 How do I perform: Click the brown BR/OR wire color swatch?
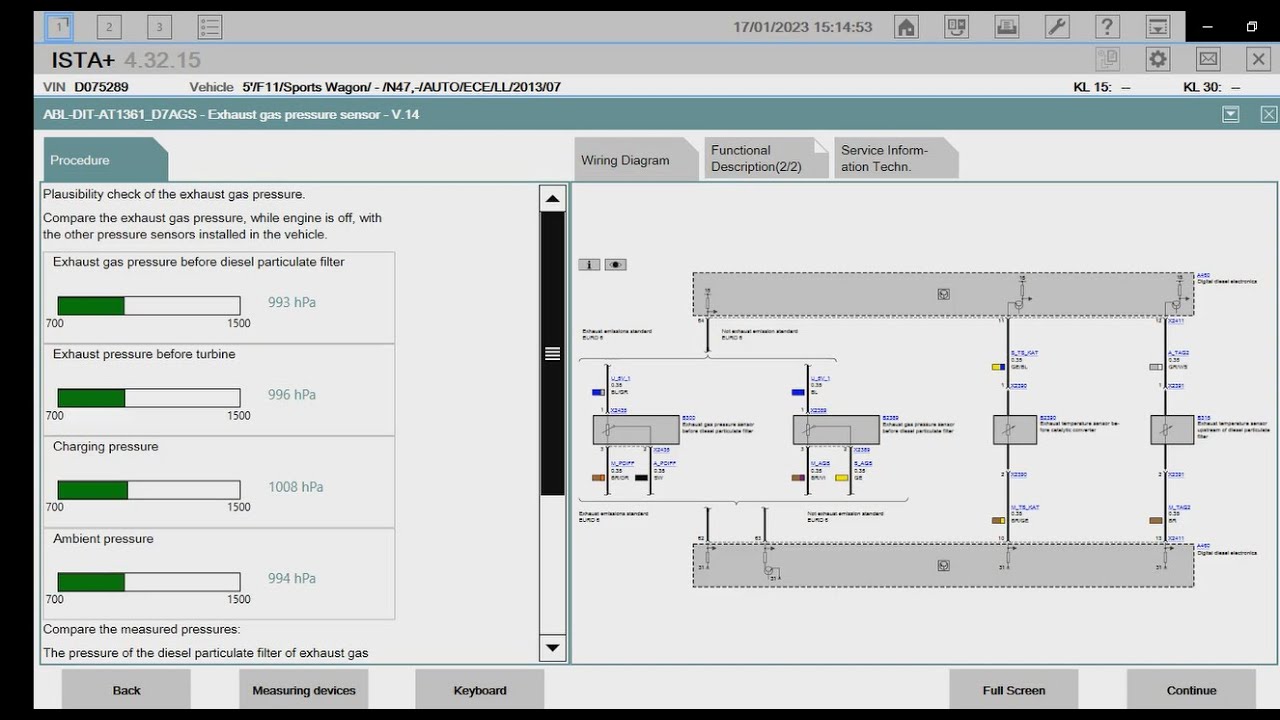598,478
